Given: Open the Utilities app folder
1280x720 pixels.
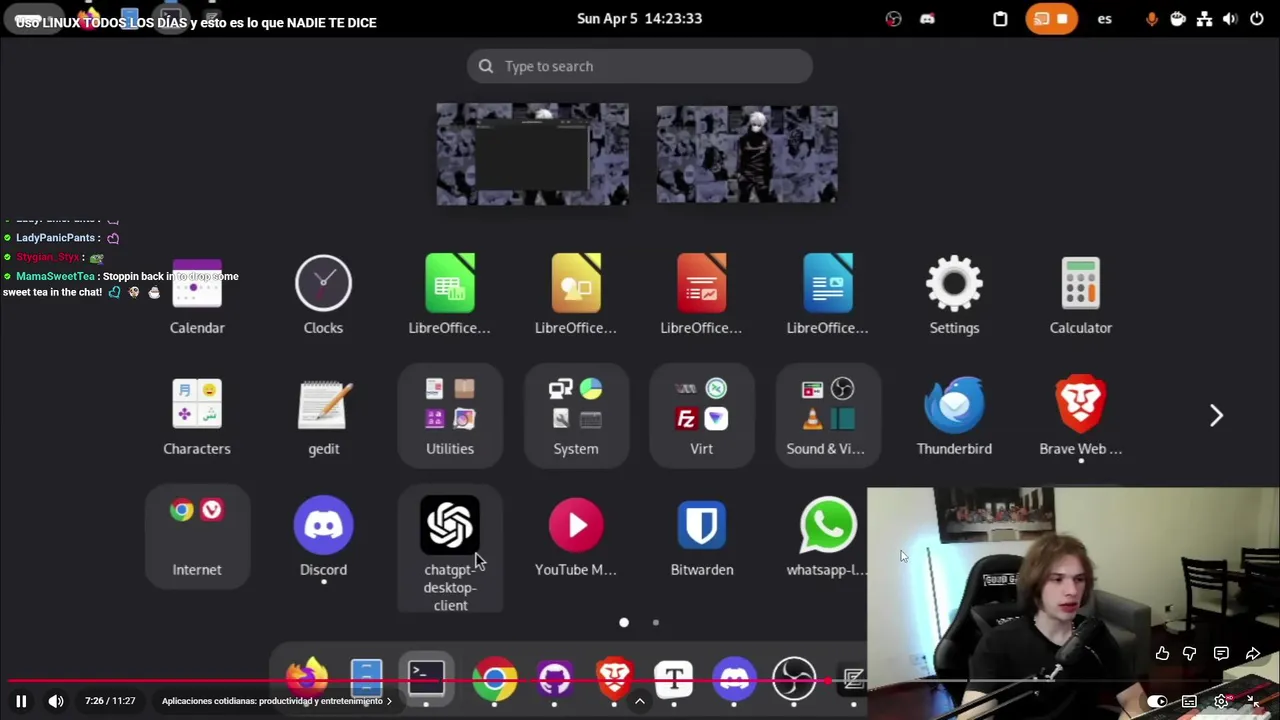Looking at the screenshot, I should coord(450,416).
